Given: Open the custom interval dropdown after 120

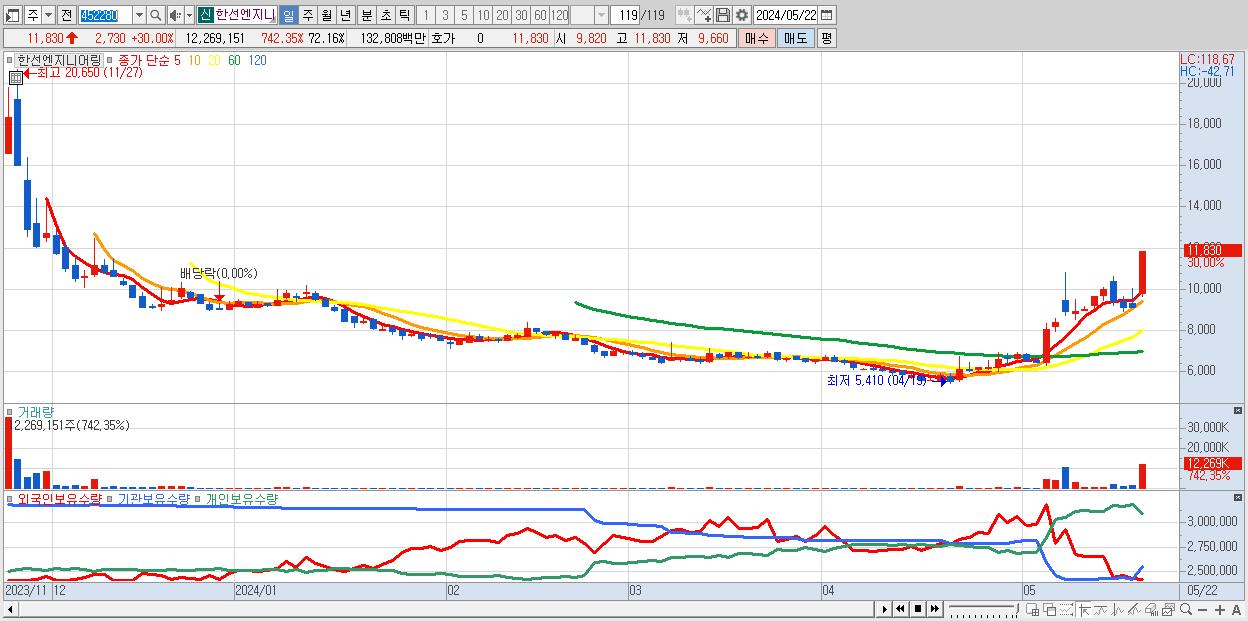Looking at the screenshot, I should coord(601,15).
